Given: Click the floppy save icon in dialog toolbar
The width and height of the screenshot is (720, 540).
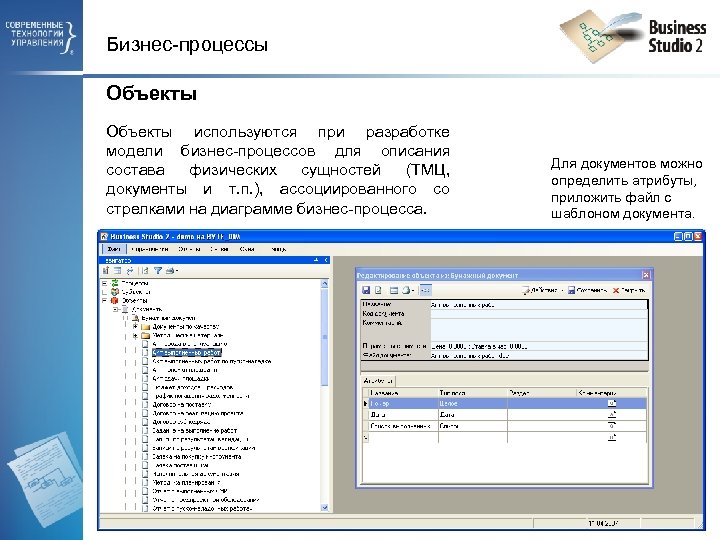Looking at the screenshot, I should (x=366, y=290).
